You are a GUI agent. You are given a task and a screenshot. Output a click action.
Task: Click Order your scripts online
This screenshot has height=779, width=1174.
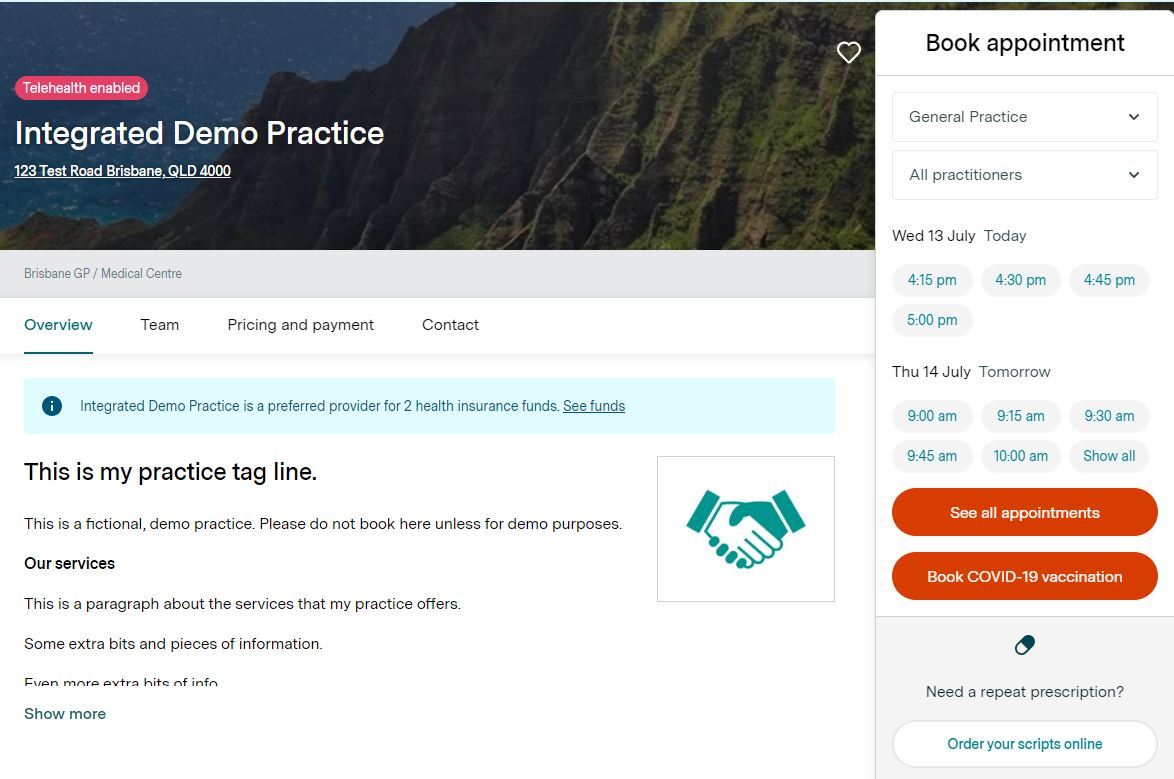1024,744
